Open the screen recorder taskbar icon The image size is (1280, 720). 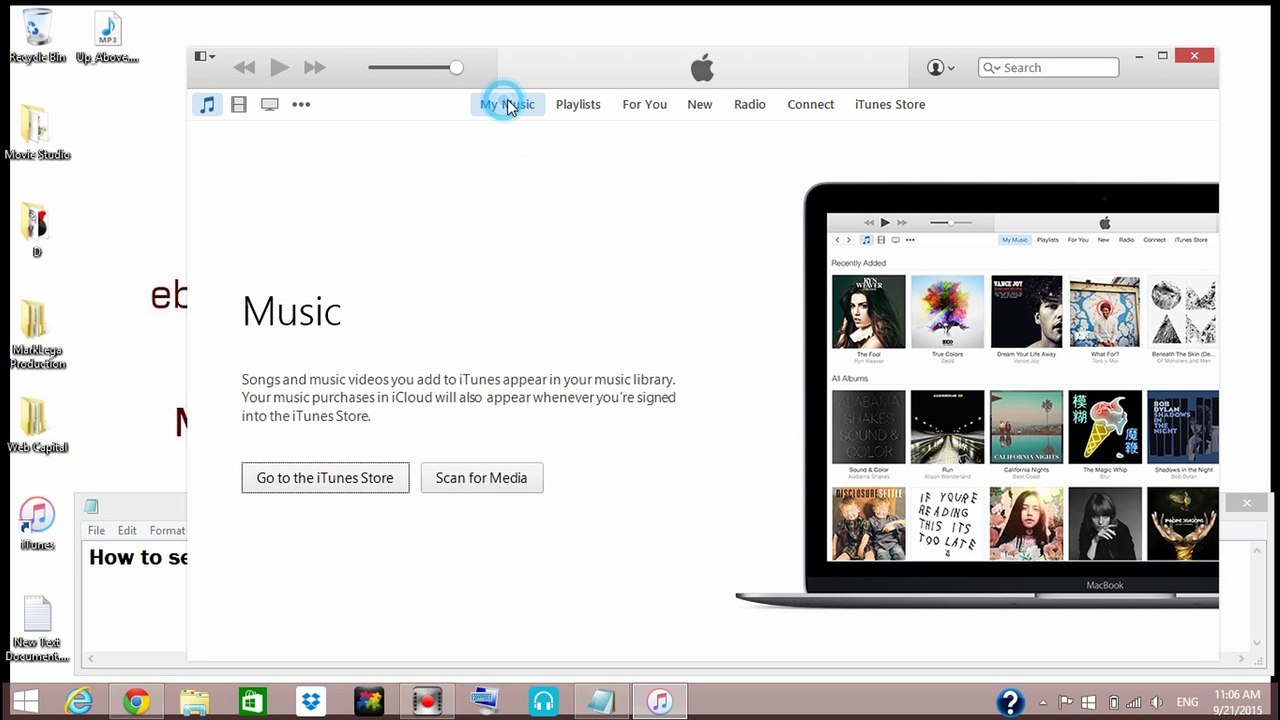coord(427,702)
